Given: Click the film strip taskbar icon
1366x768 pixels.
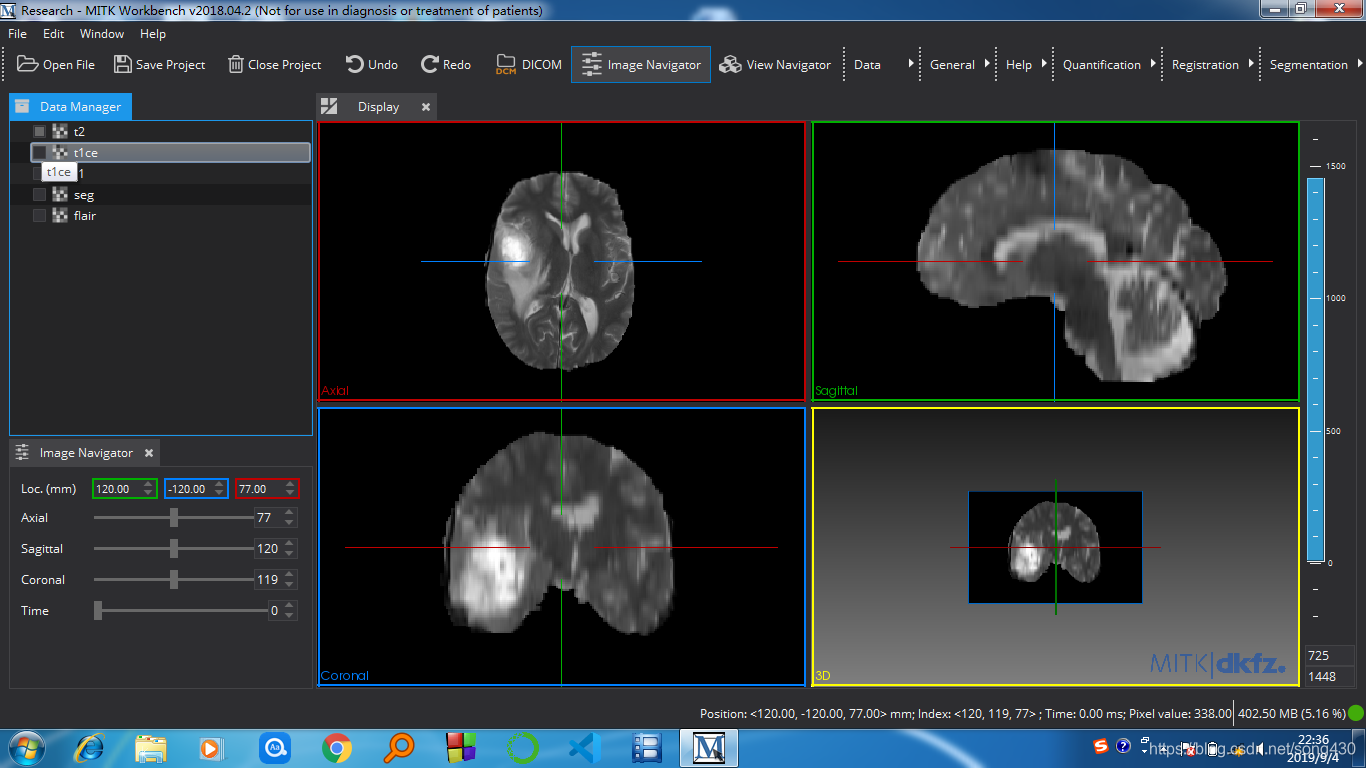Looking at the screenshot, I should (647, 748).
